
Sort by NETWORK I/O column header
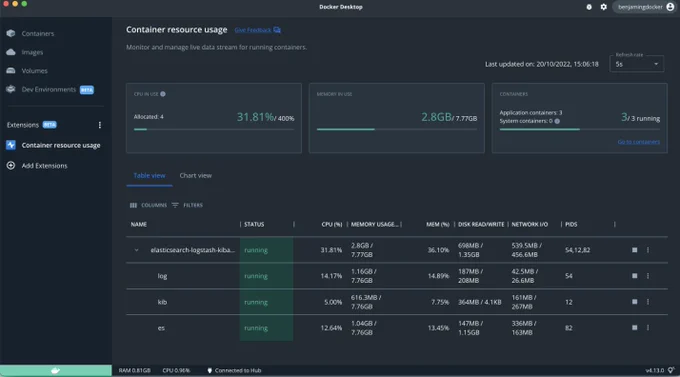point(530,224)
